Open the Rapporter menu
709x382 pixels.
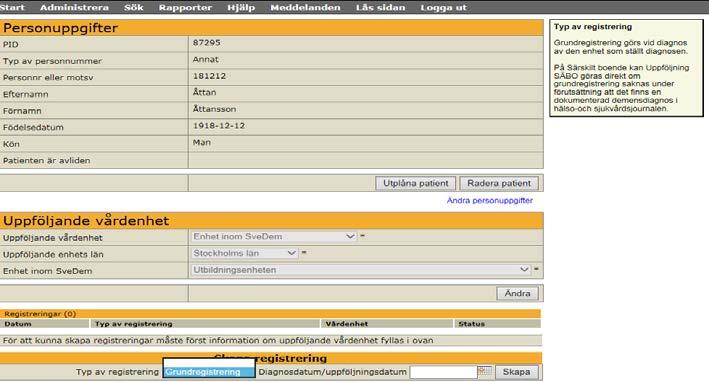185,7
